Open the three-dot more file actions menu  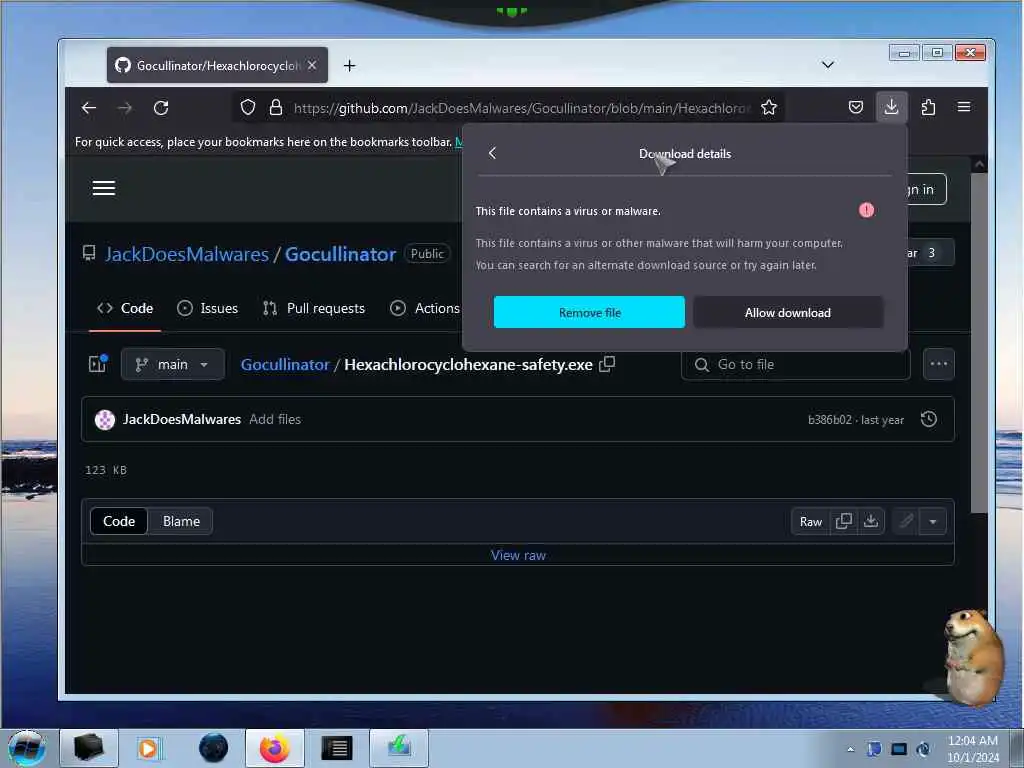click(x=938, y=364)
